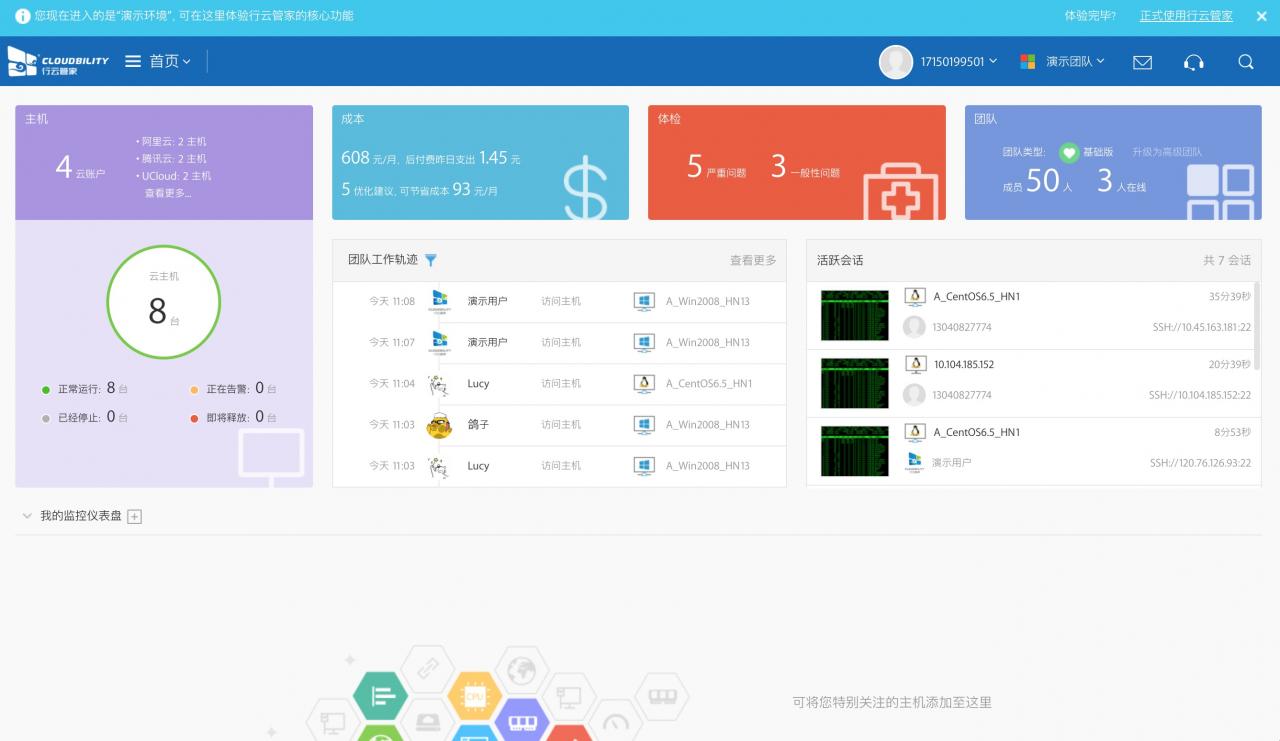This screenshot has width=1280, height=741.
Task: Click the user avatar in header
Action: [895, 62]
